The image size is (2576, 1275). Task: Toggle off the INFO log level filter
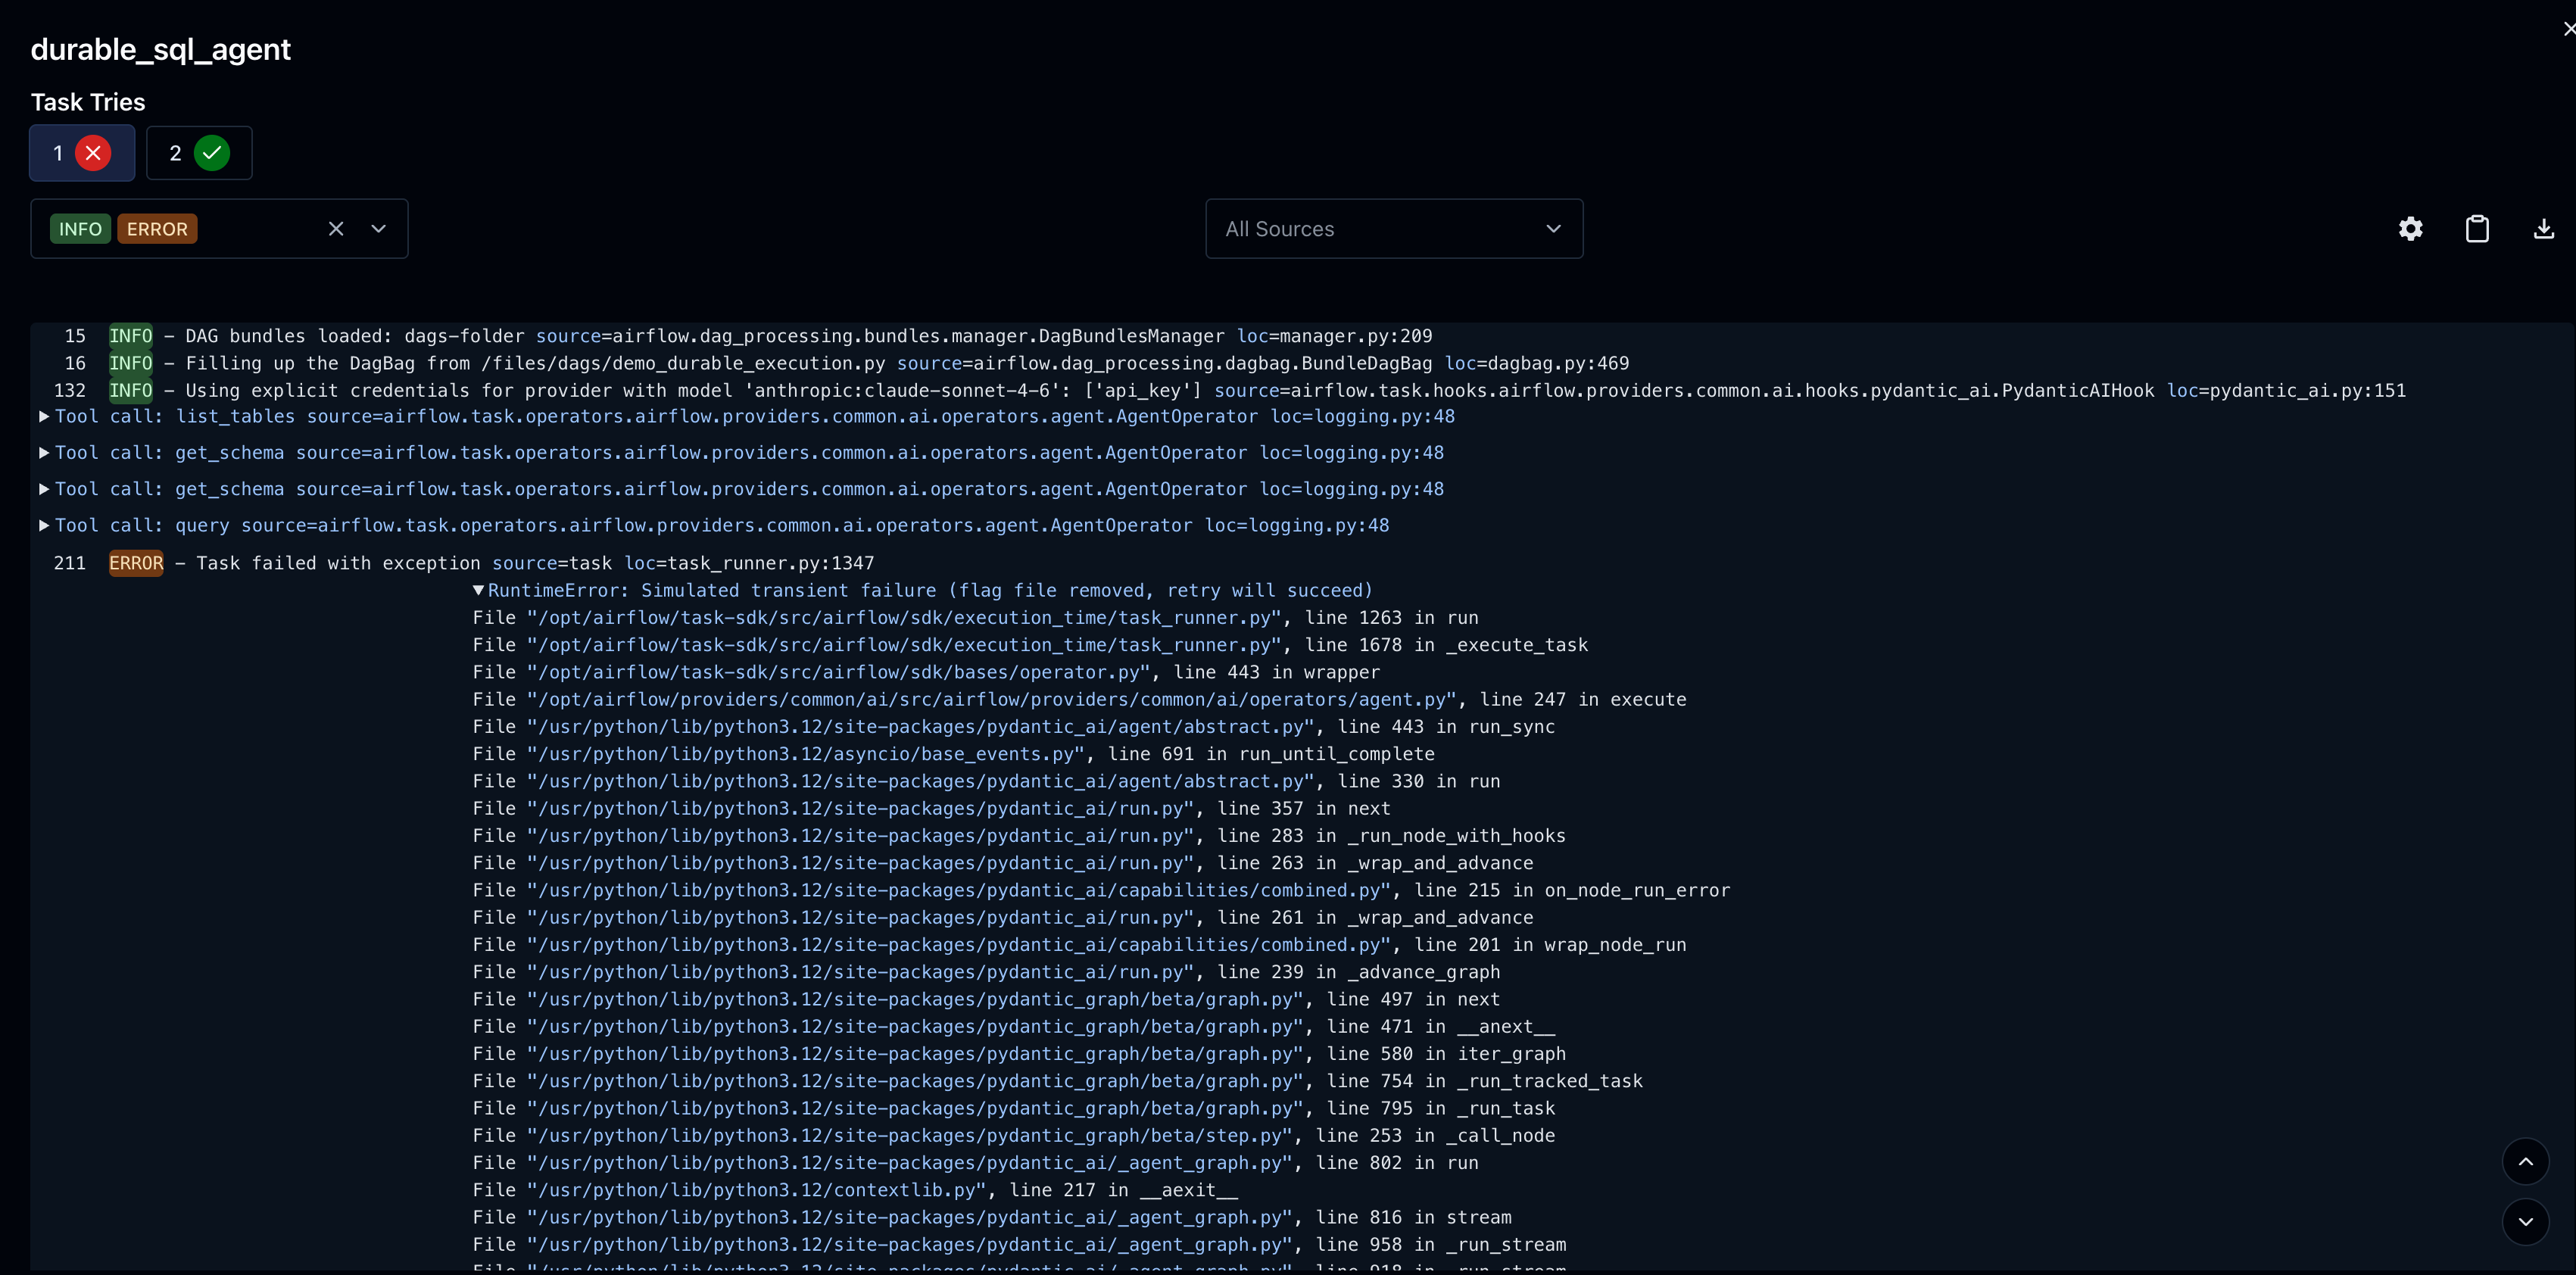coord(80,228)
